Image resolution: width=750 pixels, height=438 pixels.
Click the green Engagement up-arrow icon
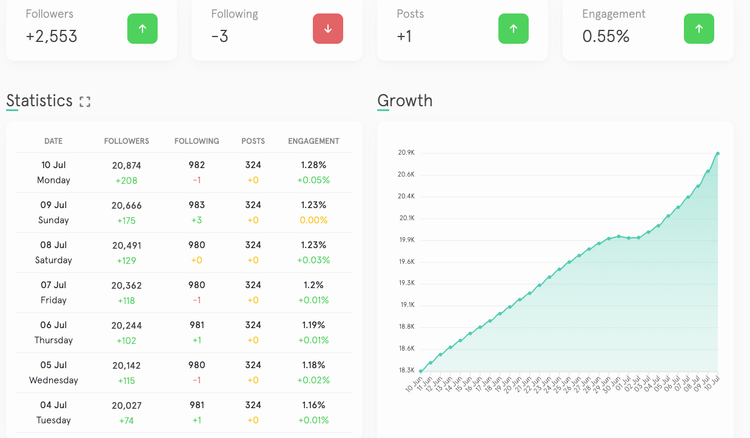(x=699, y=29)
